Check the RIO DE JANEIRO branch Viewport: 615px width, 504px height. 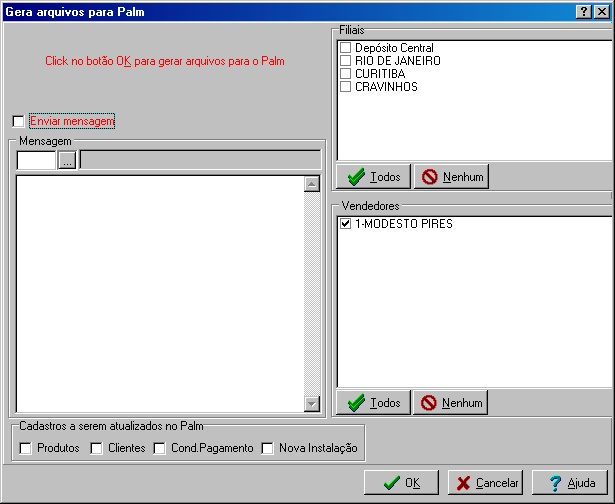pos(345,61)
